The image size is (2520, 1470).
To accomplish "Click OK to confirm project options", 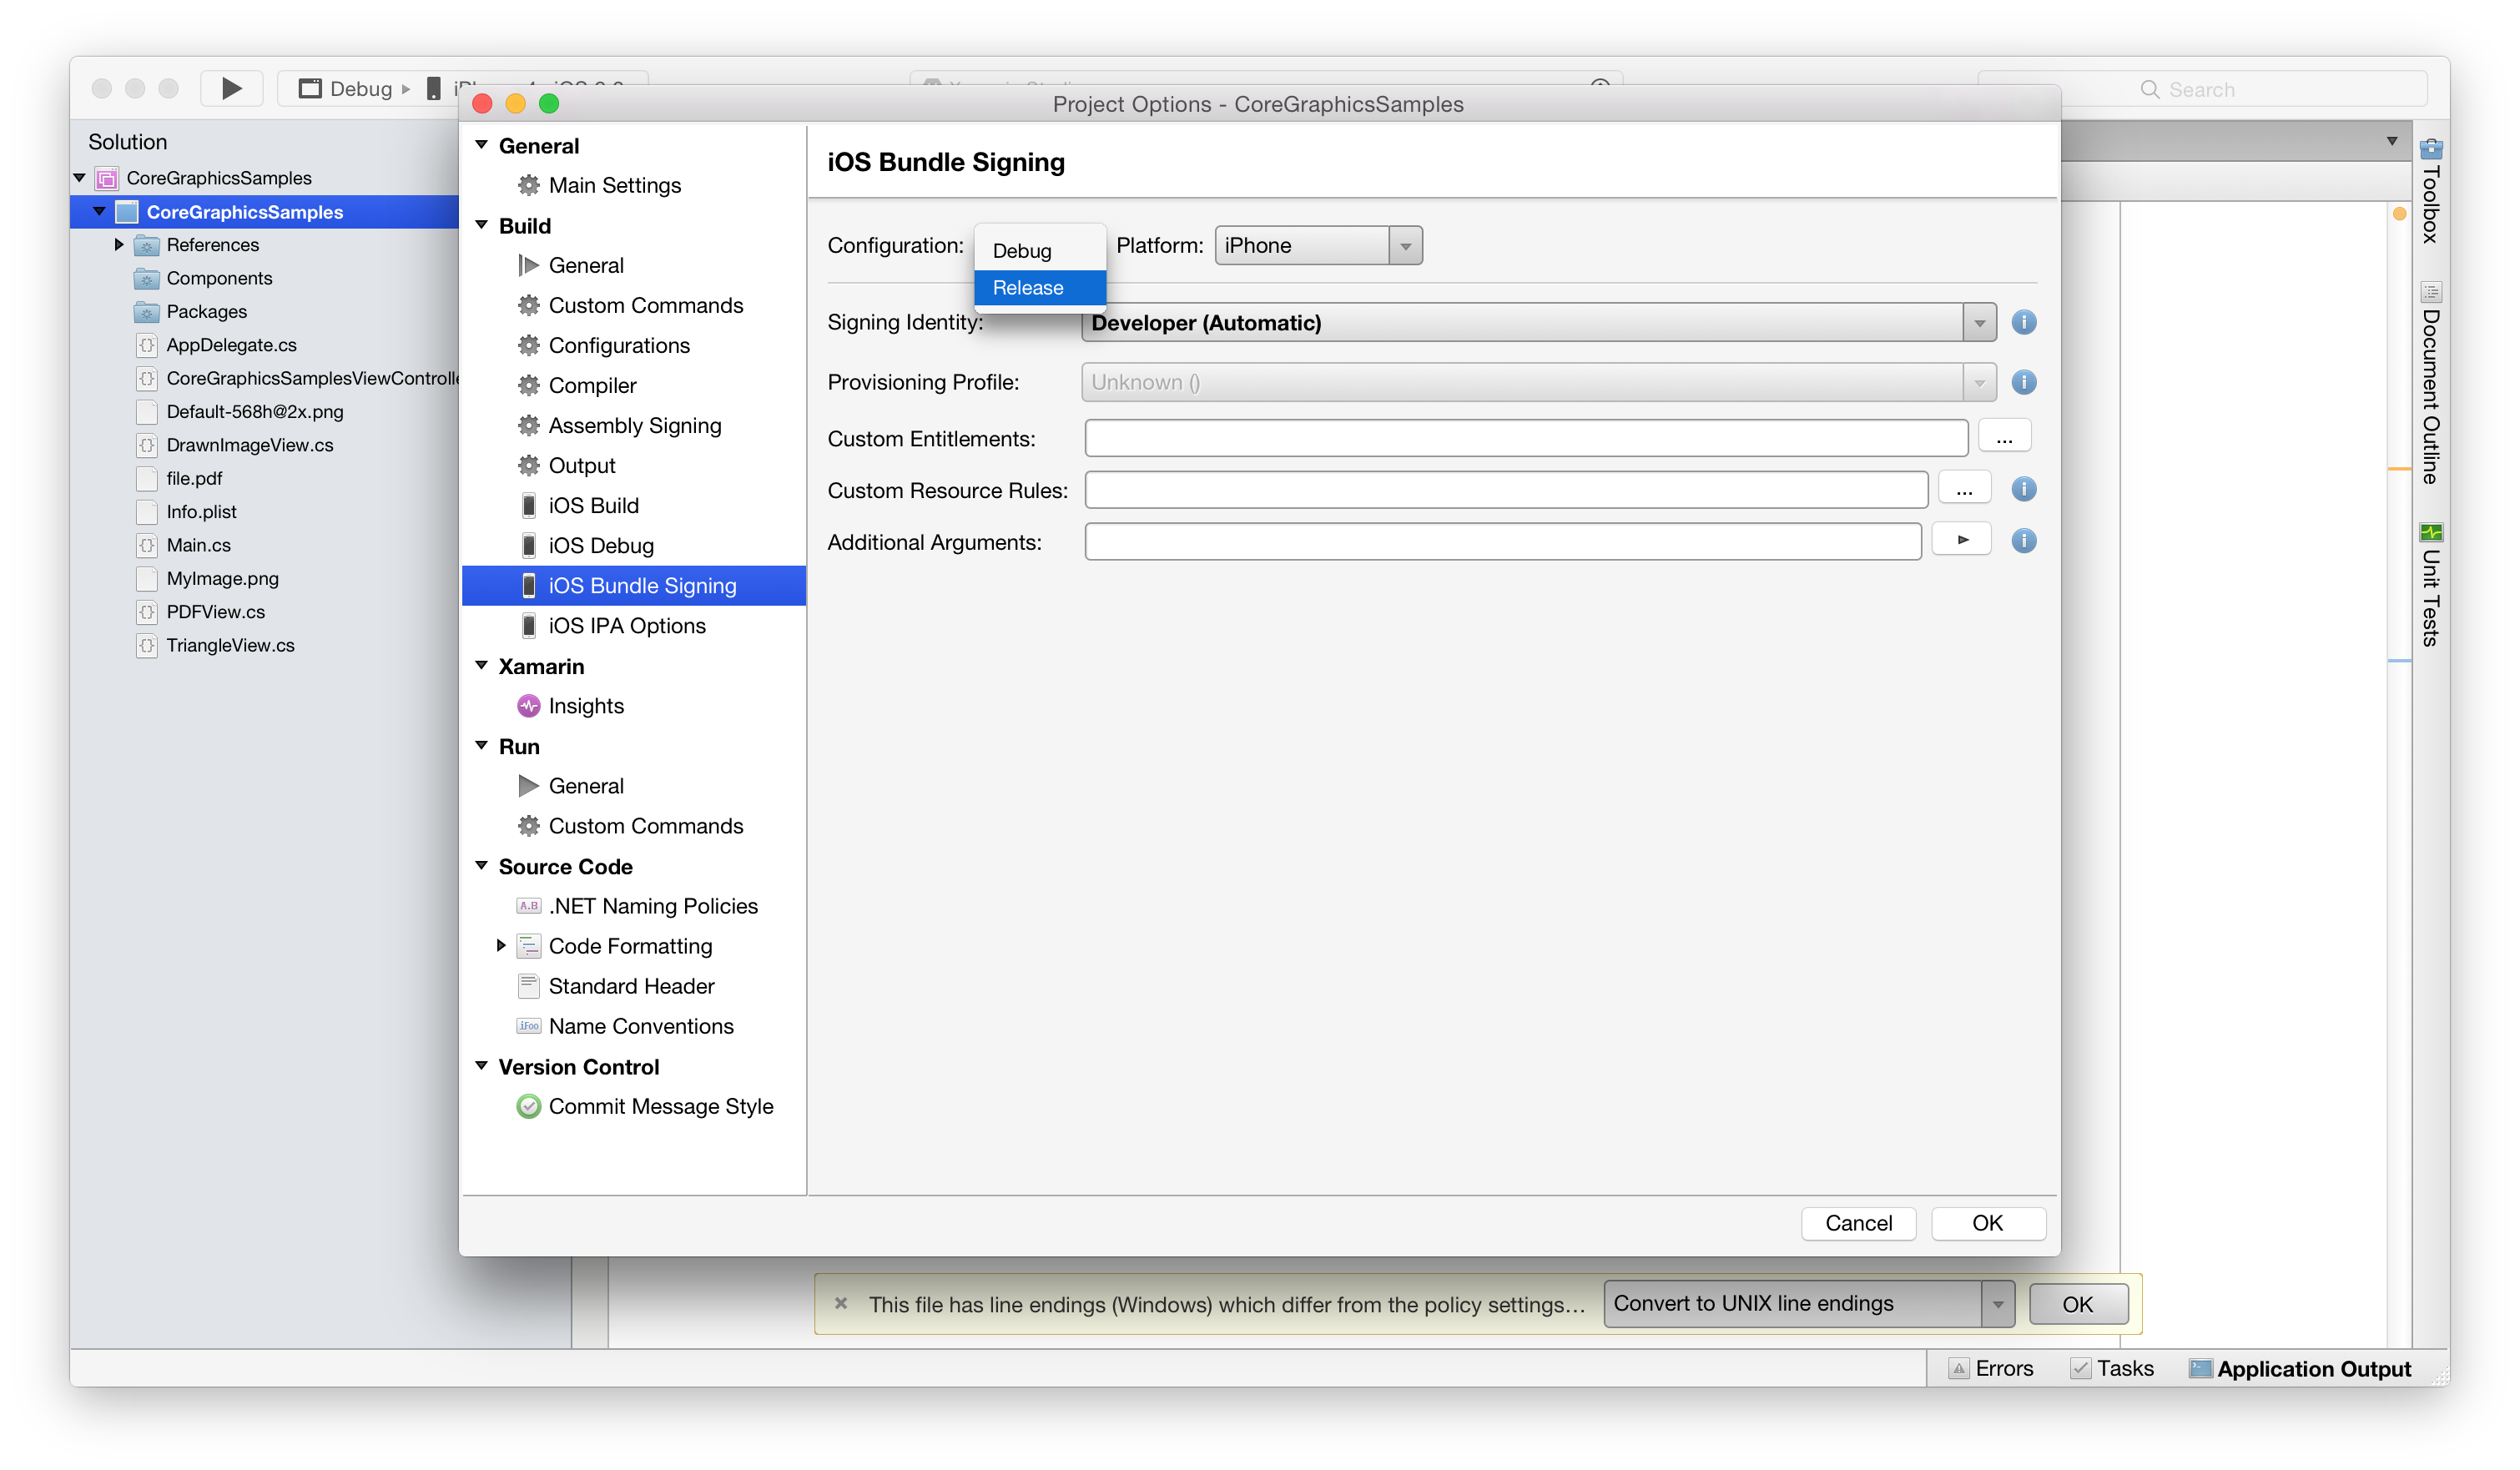I will pos(1984,1221).
